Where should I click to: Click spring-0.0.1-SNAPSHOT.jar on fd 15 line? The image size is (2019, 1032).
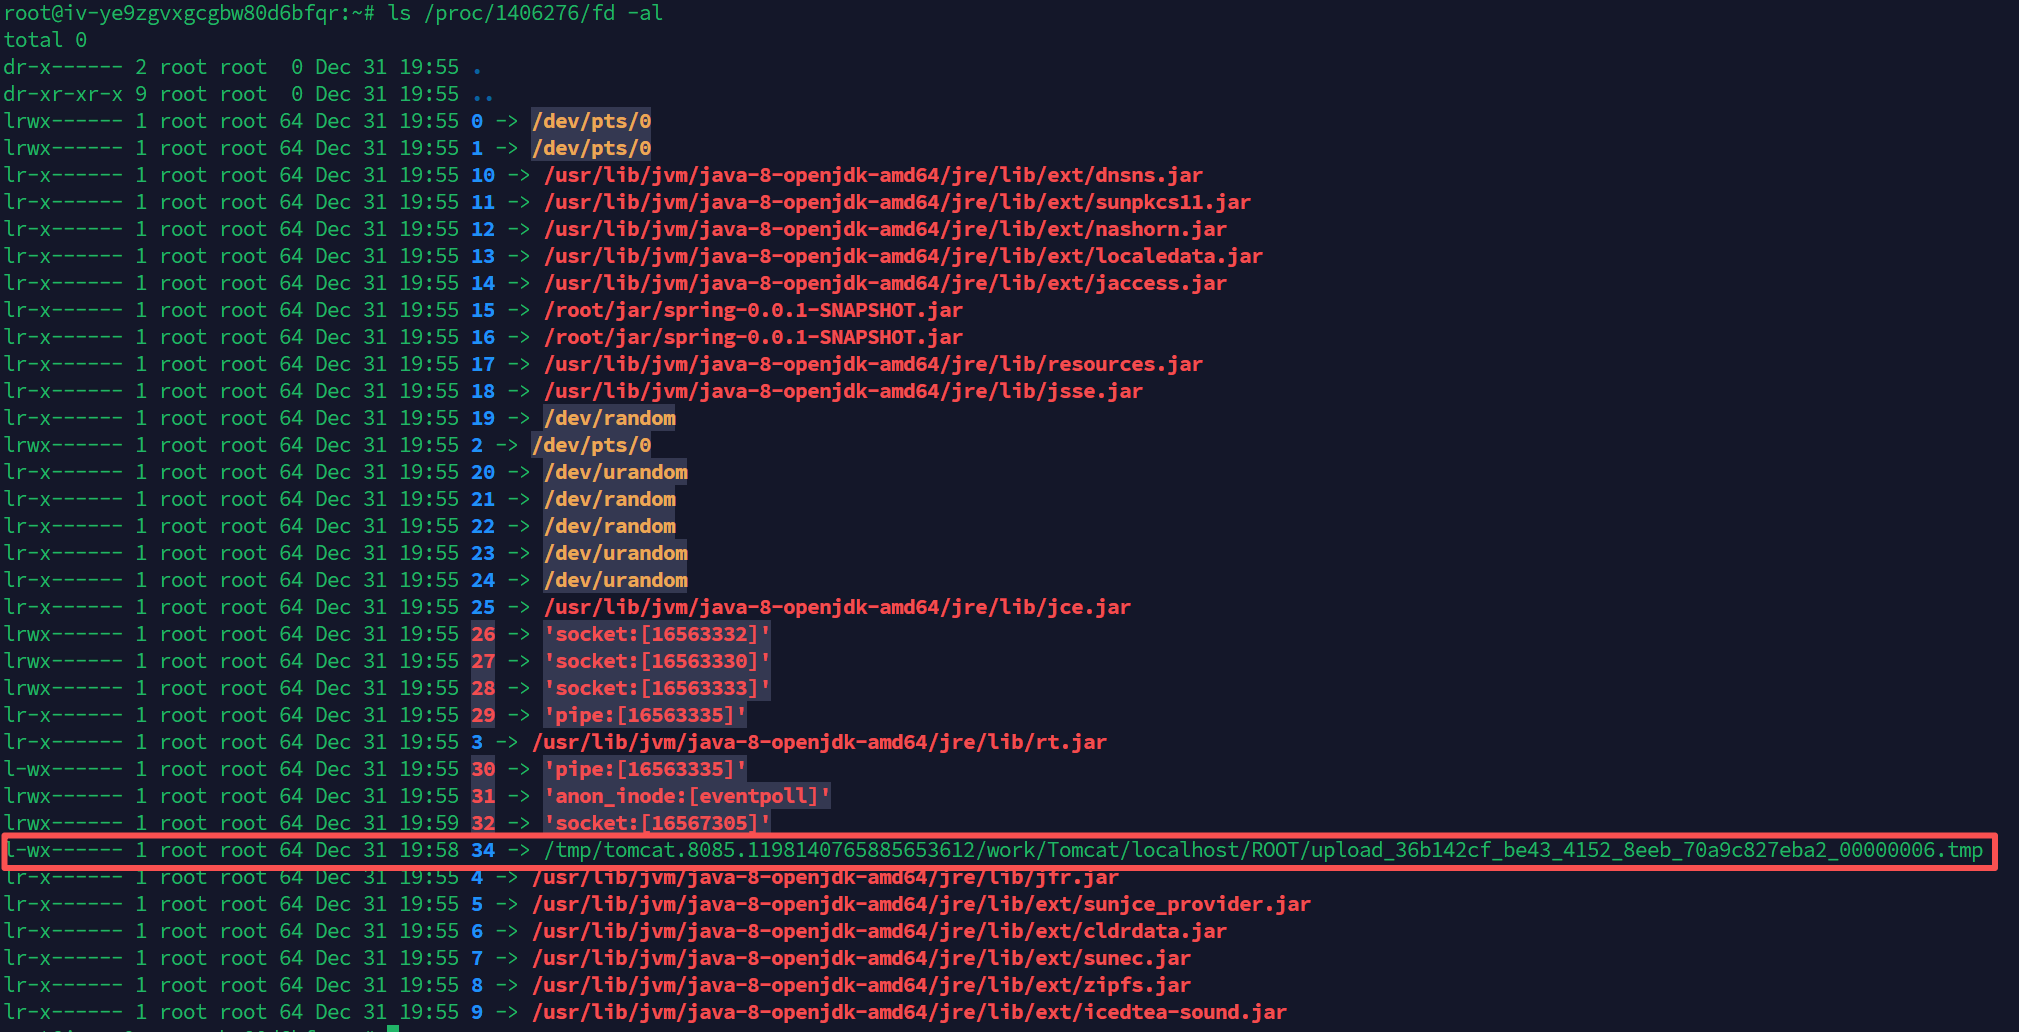click(x=752, y=310)
